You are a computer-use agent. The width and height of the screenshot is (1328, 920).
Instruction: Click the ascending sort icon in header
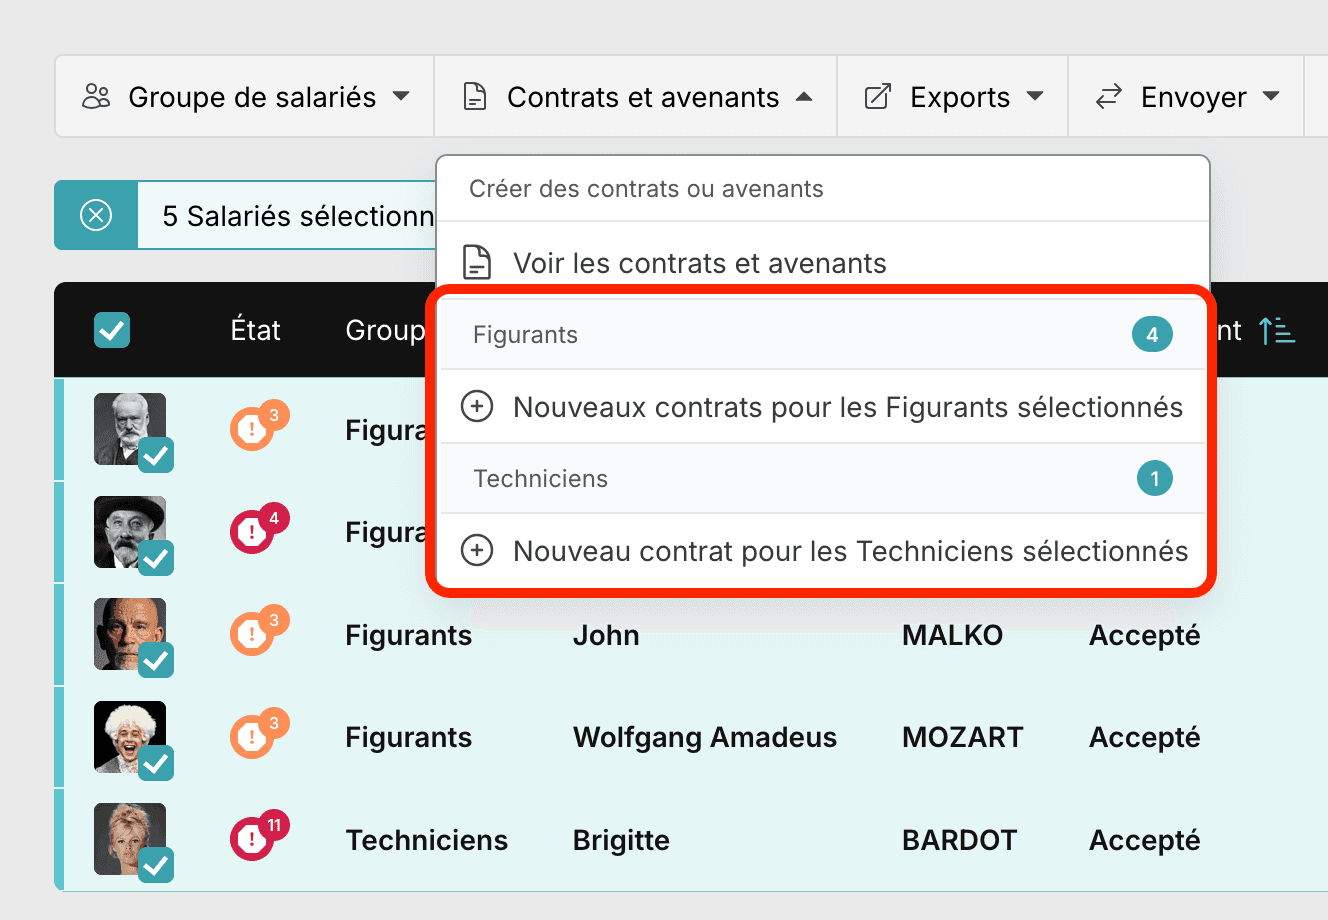point(1277,330)
